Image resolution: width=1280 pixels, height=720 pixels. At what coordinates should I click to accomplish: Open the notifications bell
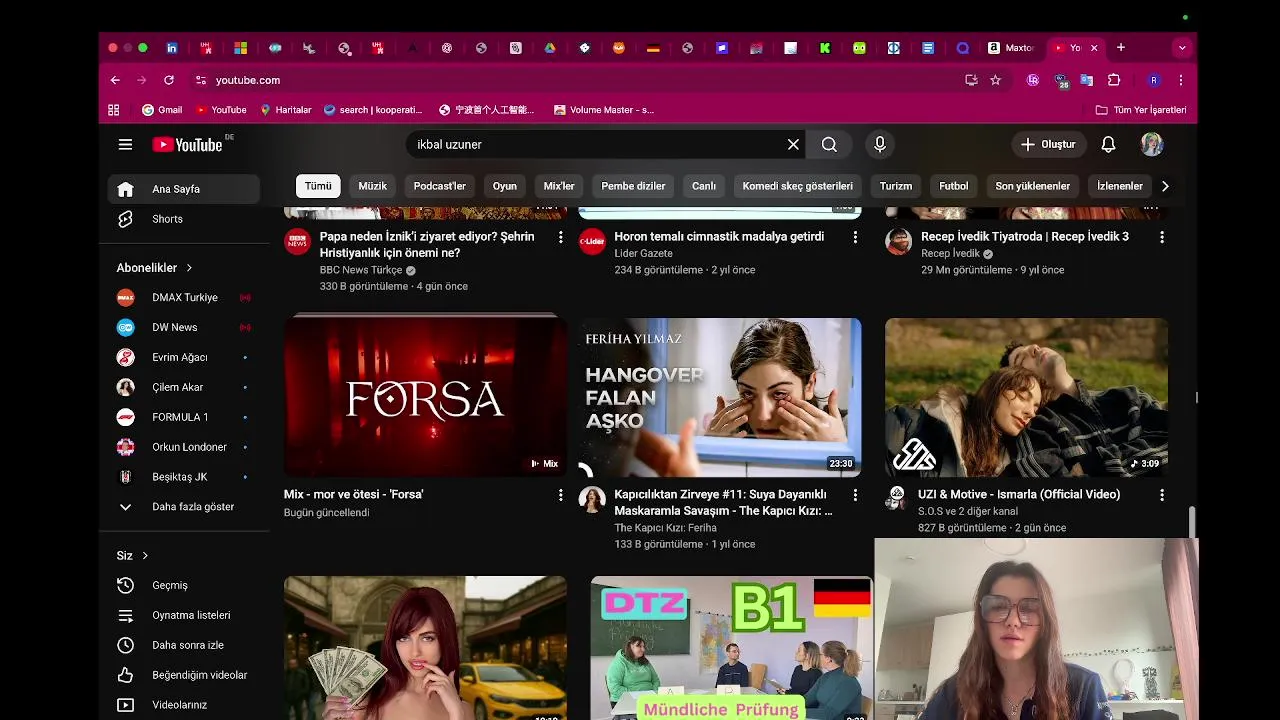click(1108, 145)
